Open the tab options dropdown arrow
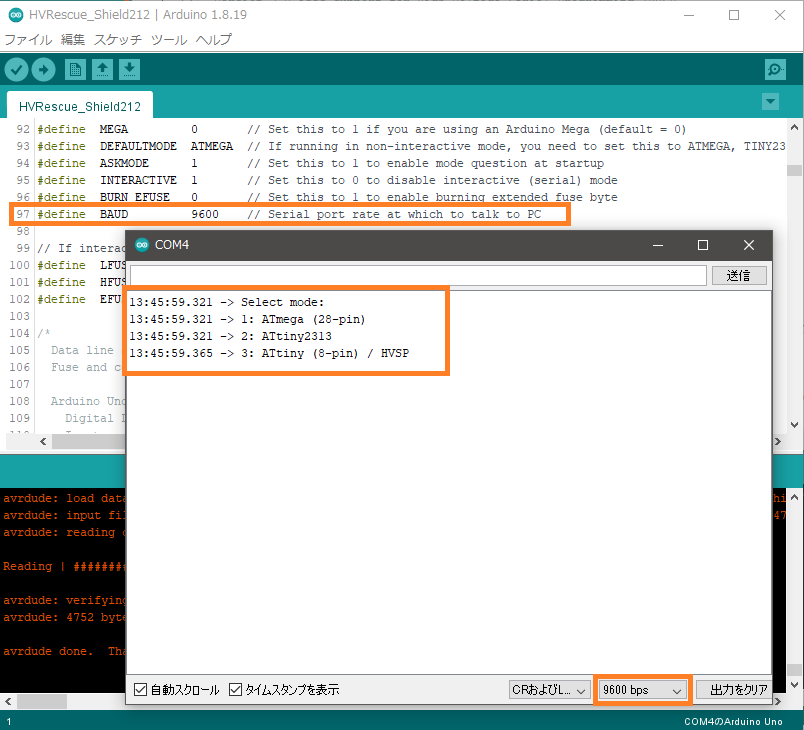Image resolution: width=804 pixels, height=730 pixels. 770,102
